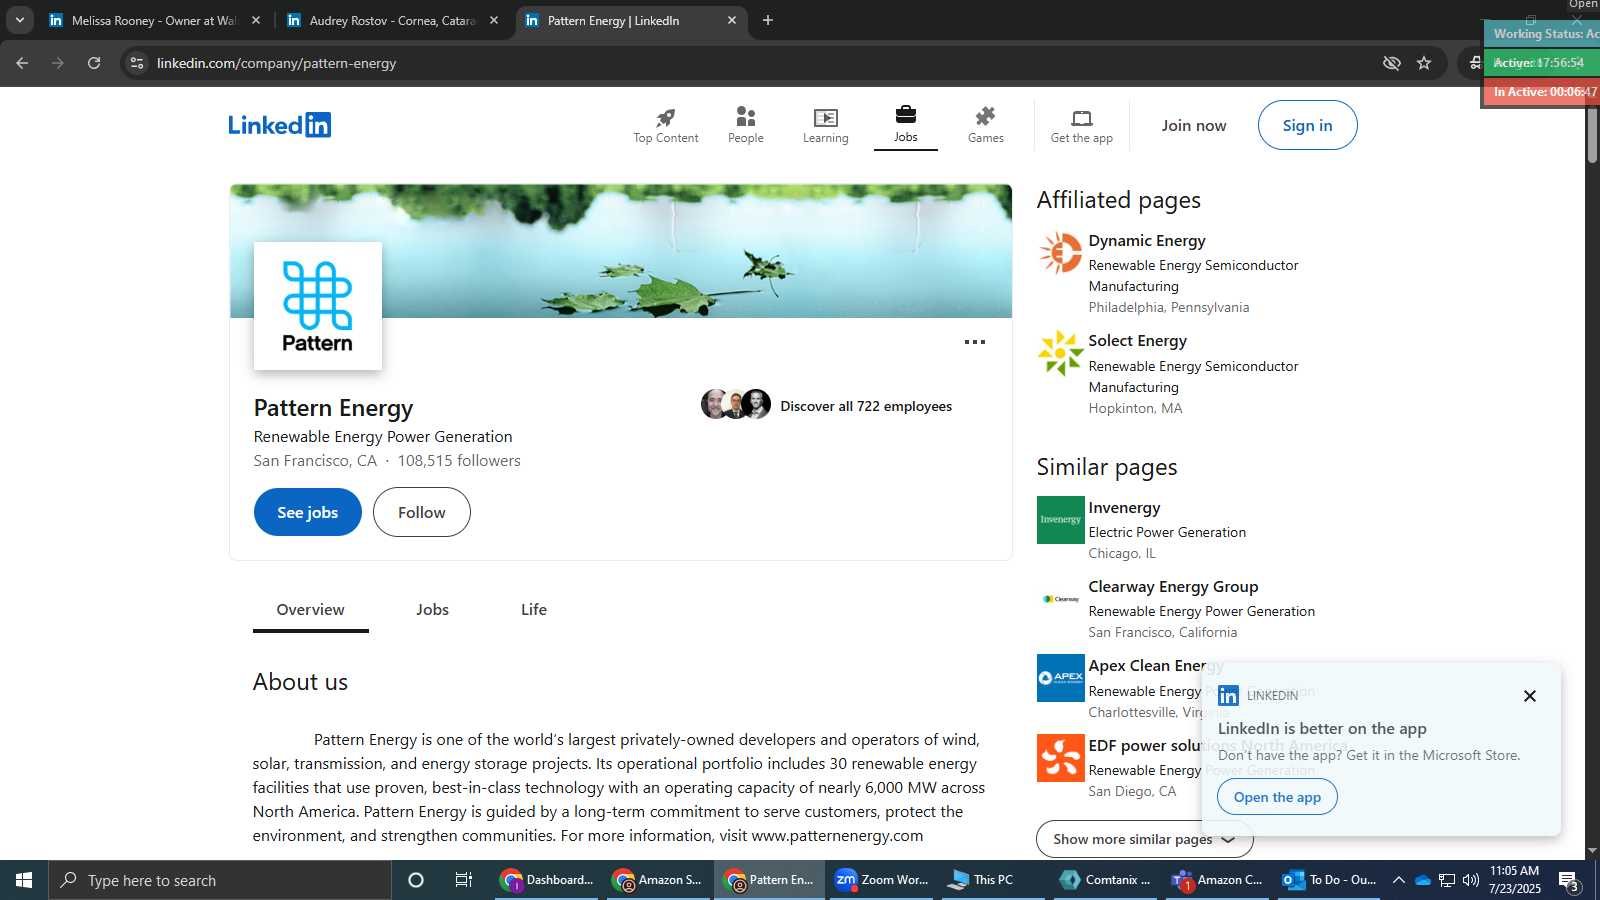View site information icon in address bar
This screenshot has width=1600, height=900.
click(x=137, y=63)
